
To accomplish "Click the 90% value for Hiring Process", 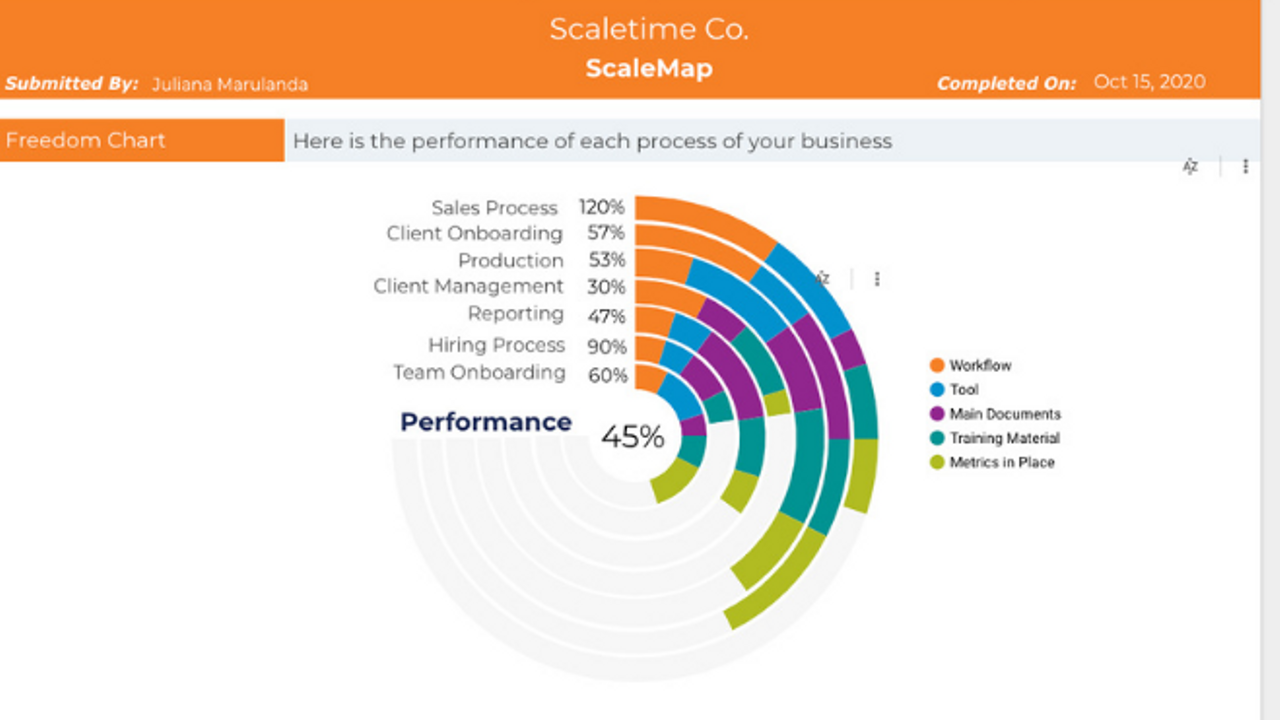I will (x=607, y=347).
